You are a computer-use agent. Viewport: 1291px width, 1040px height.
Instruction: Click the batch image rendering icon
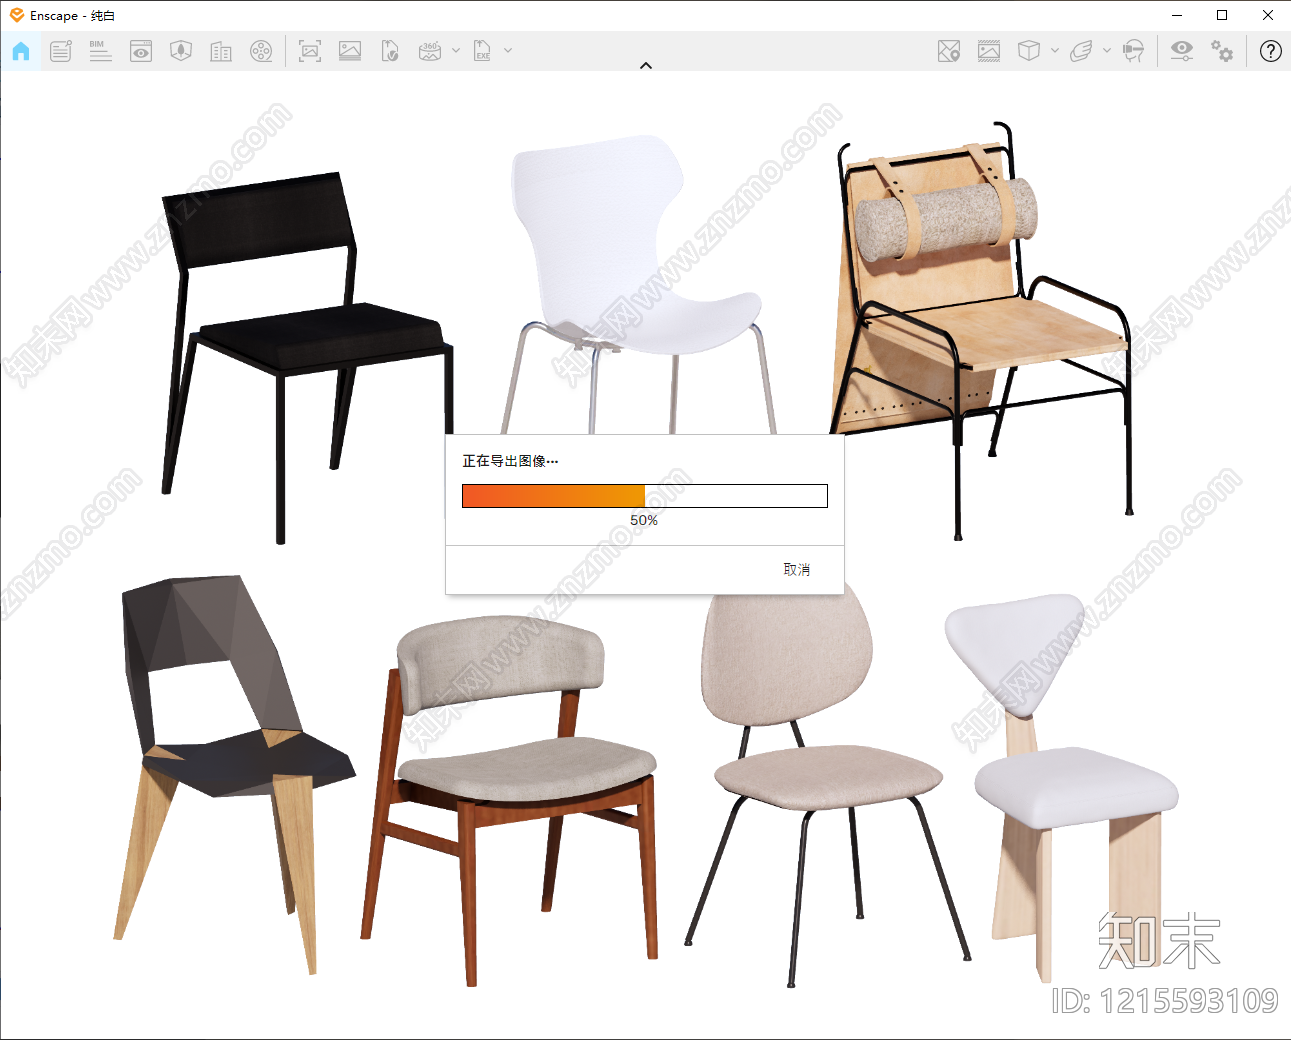(x=350, y=51)
